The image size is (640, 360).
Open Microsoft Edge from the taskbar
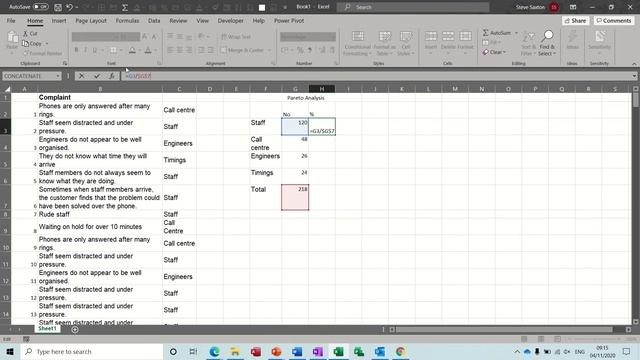(214, 351)
